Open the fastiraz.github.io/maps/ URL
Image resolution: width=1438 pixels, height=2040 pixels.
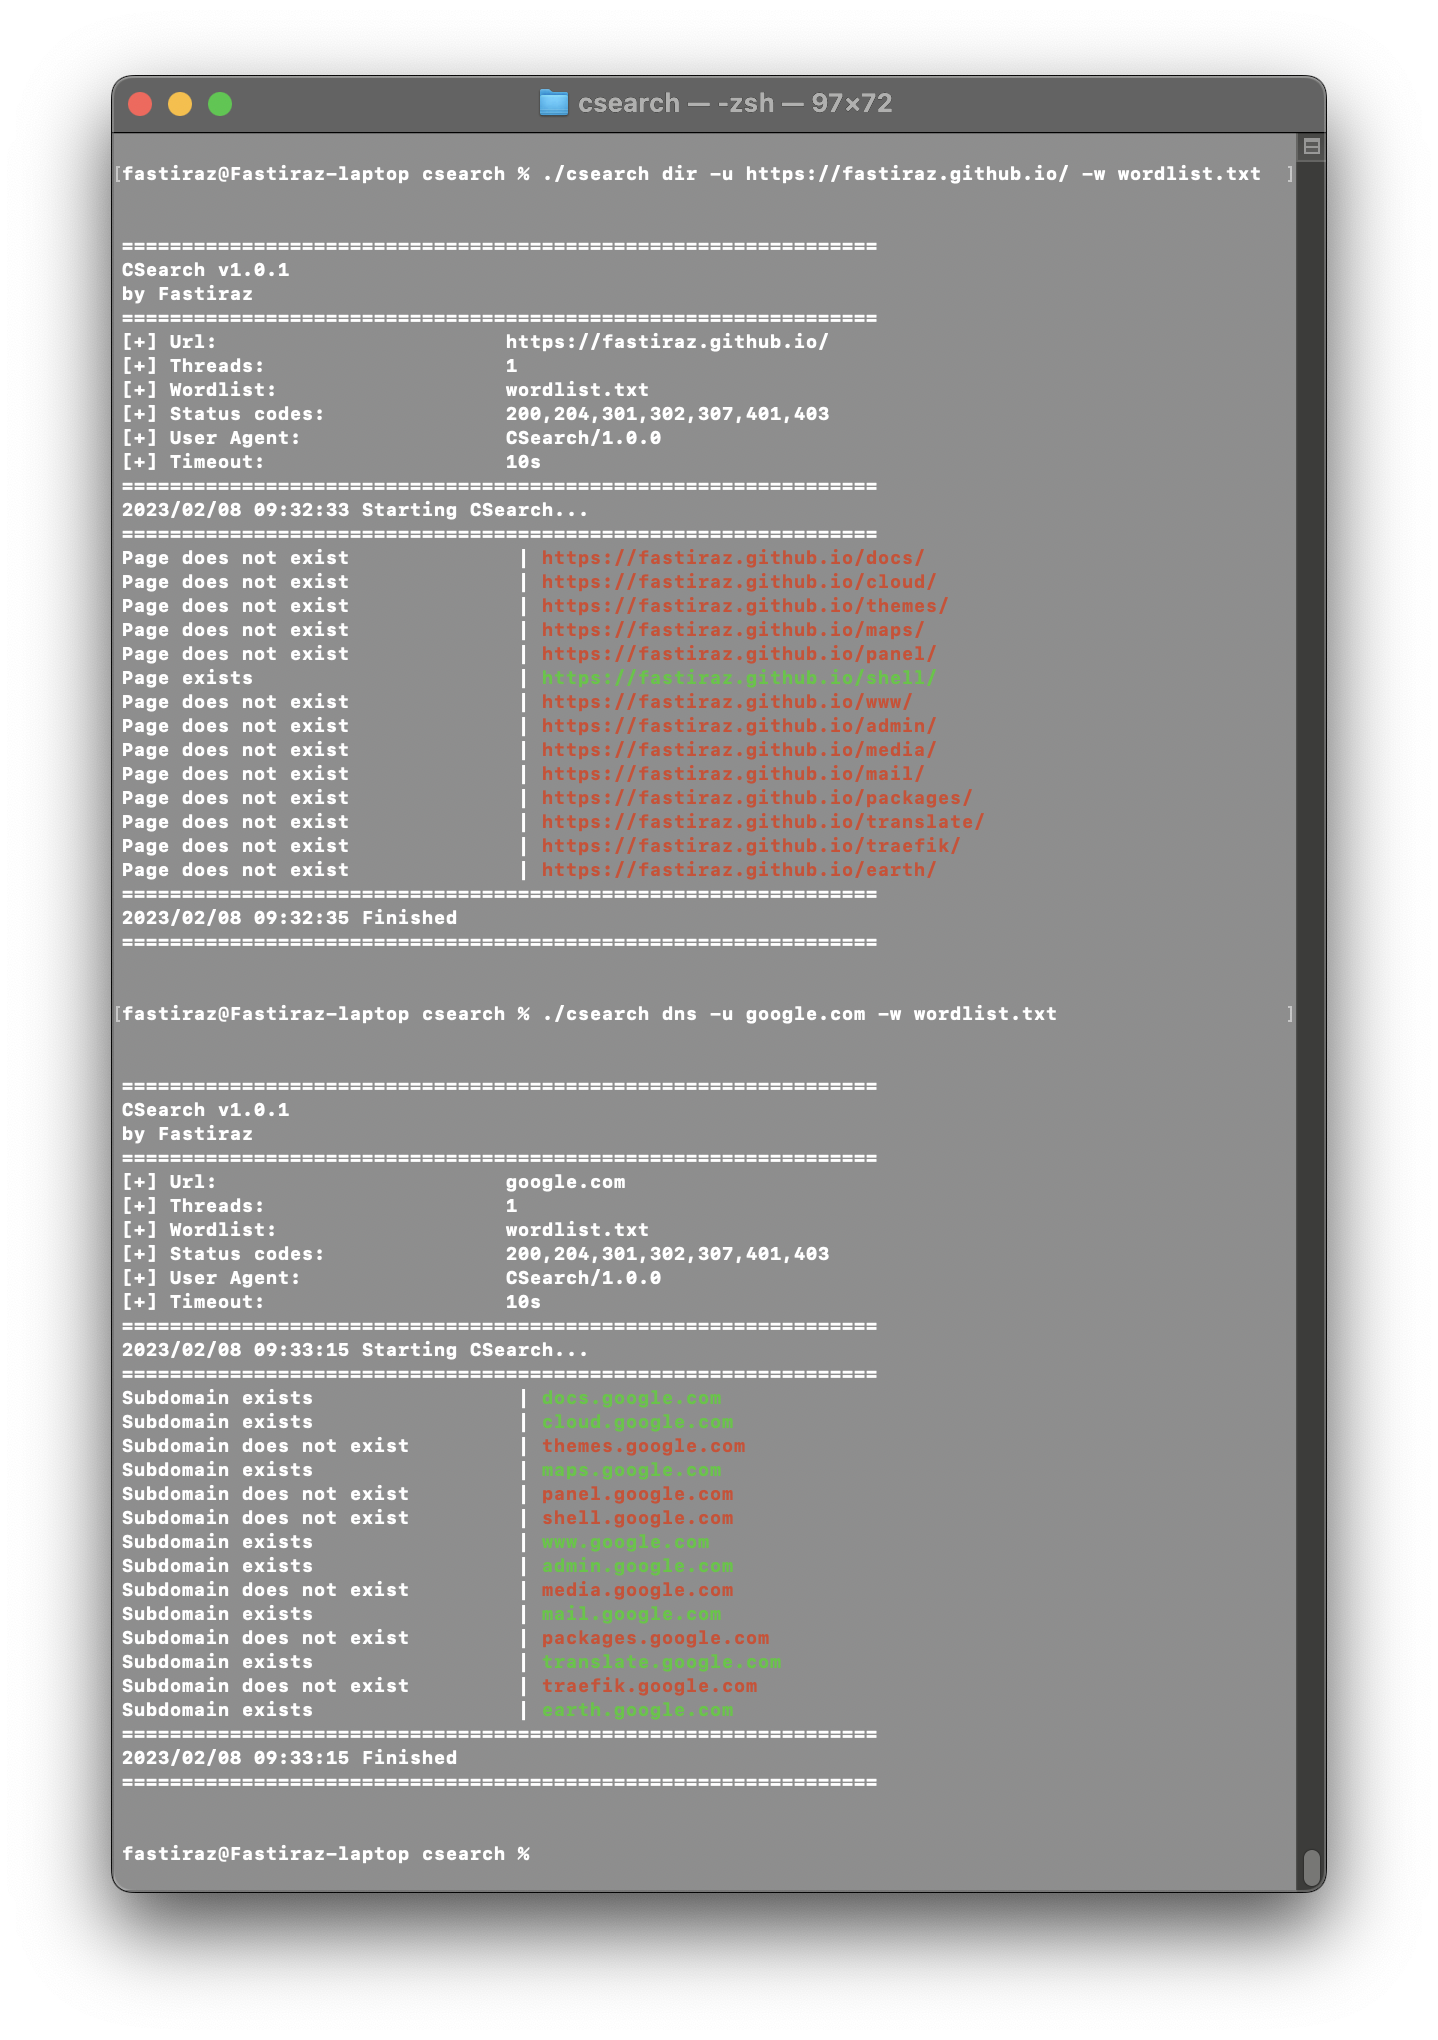click(733, 630)
